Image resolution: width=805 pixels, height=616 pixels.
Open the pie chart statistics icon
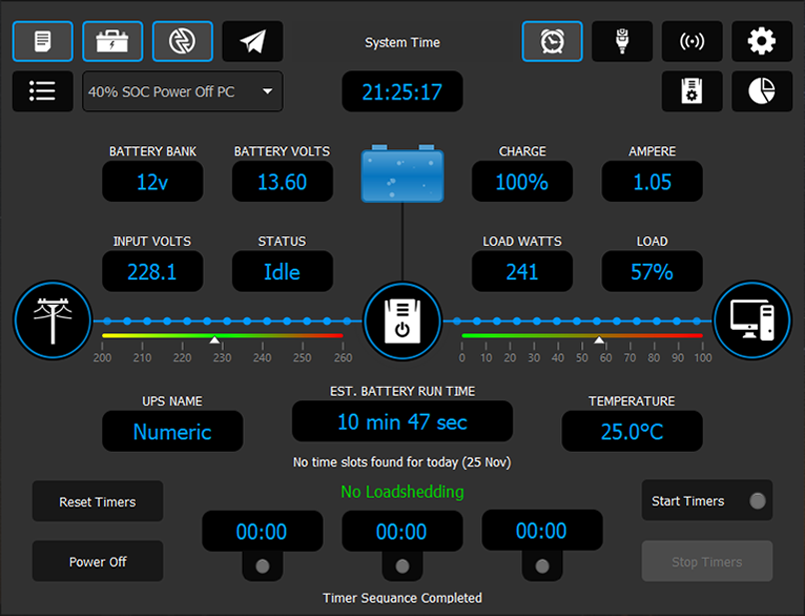click(762, 91)
